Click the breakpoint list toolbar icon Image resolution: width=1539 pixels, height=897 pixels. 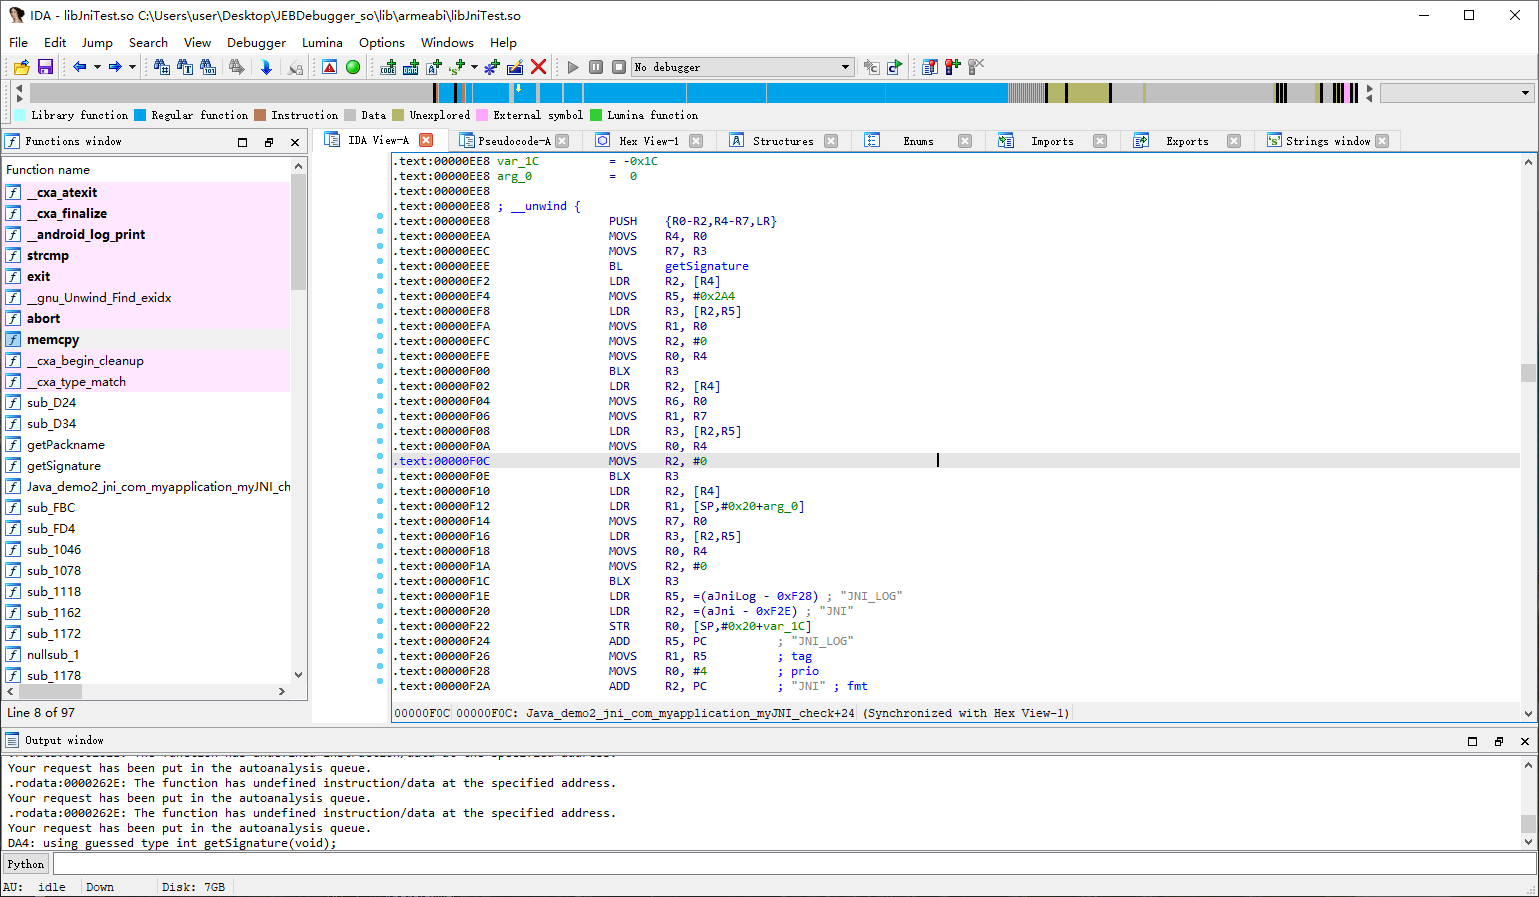[930, 67]
